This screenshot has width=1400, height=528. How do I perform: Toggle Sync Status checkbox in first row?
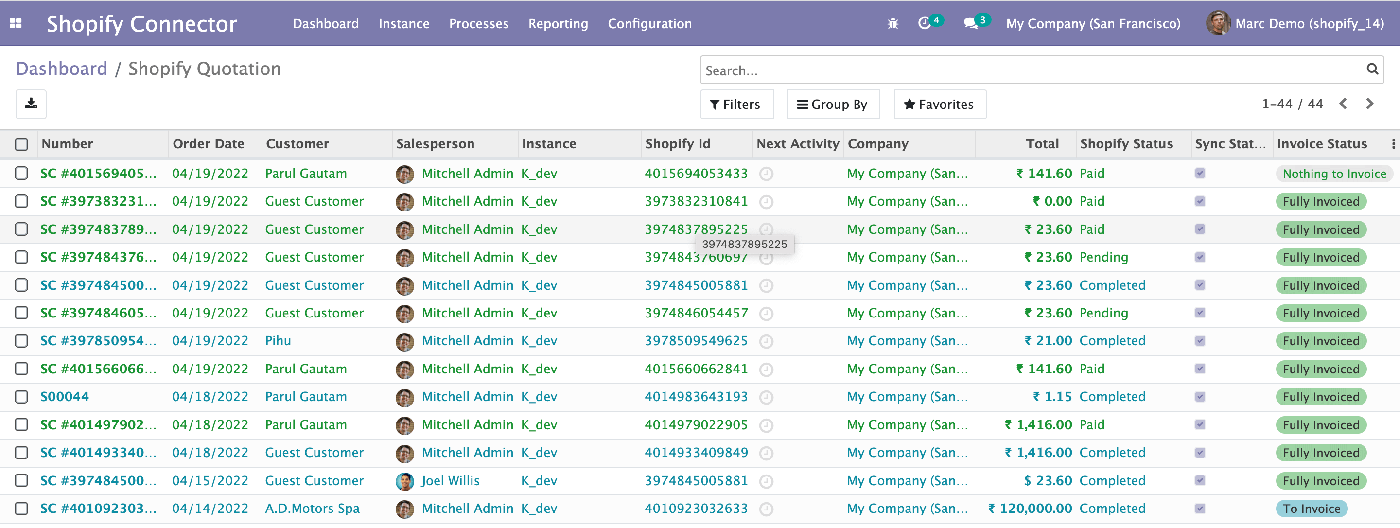click(x=1200, y=173)
